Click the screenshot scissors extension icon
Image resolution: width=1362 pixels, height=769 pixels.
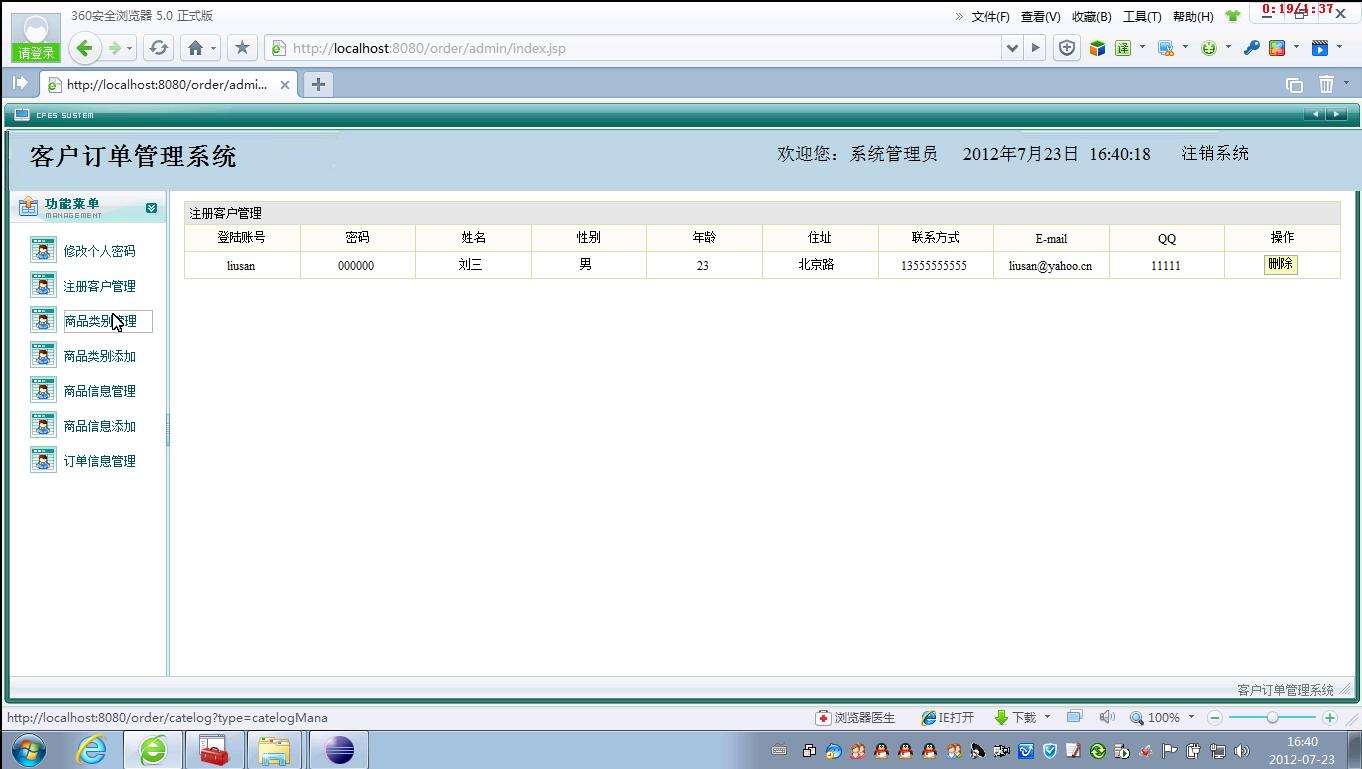(1166, 48)
